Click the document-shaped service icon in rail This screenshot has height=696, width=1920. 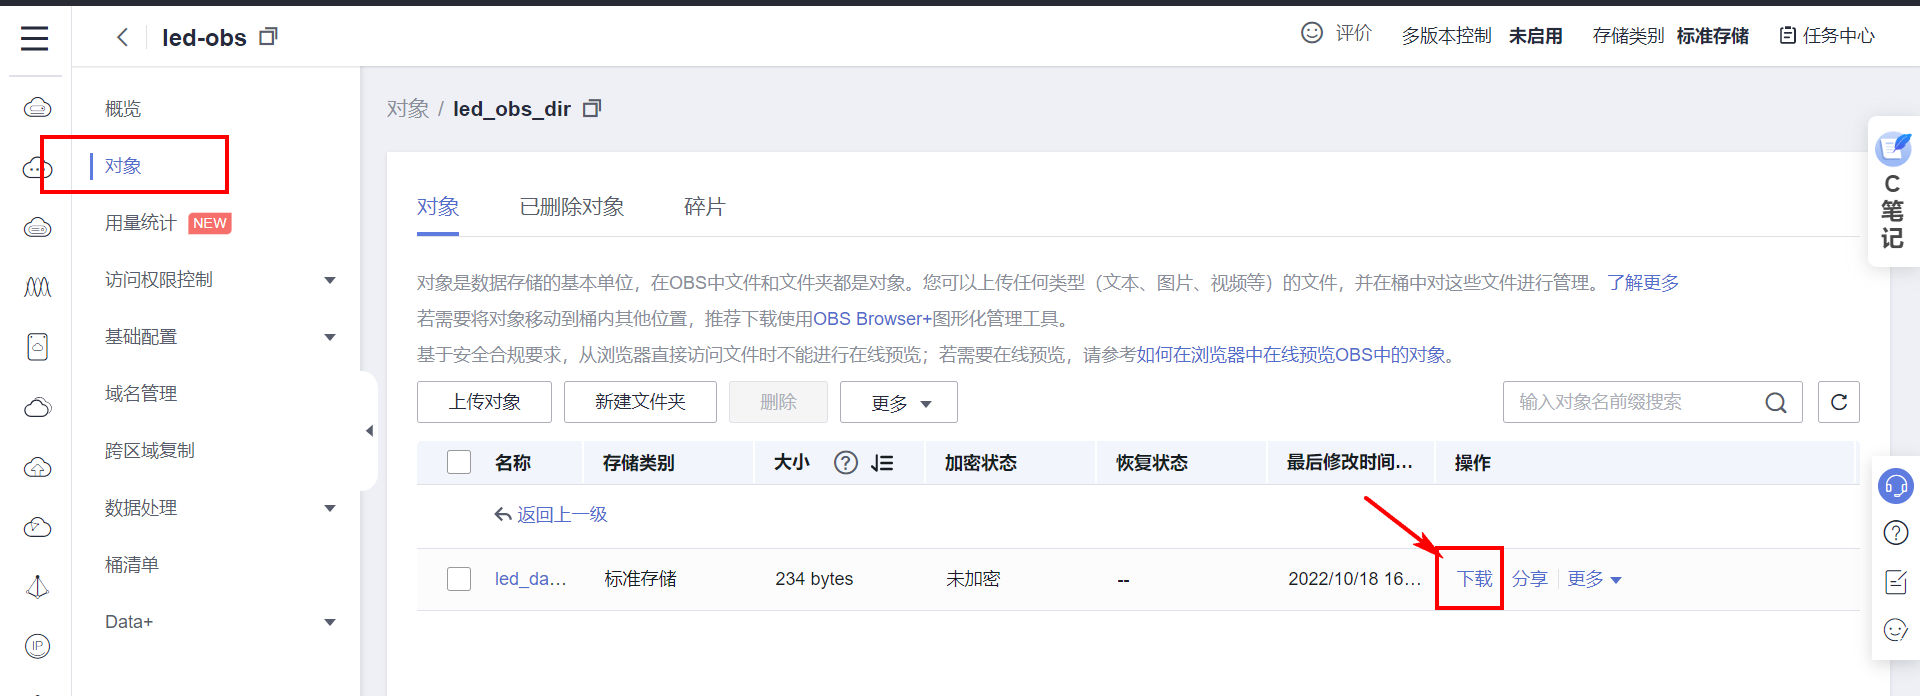point(37,347)
